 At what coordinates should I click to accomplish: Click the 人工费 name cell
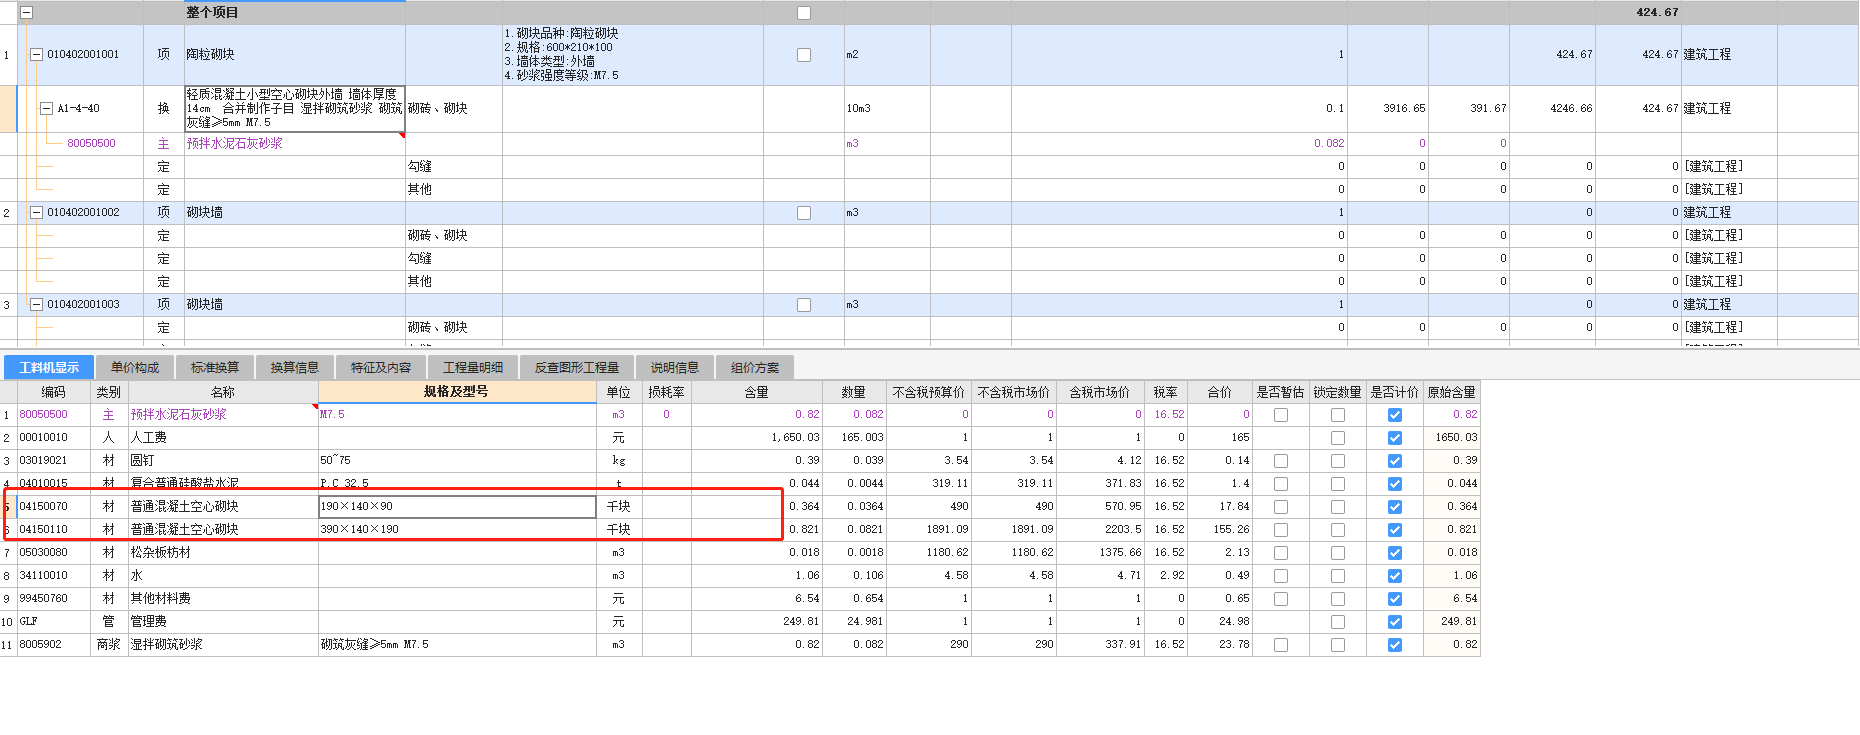pos(222,437)
